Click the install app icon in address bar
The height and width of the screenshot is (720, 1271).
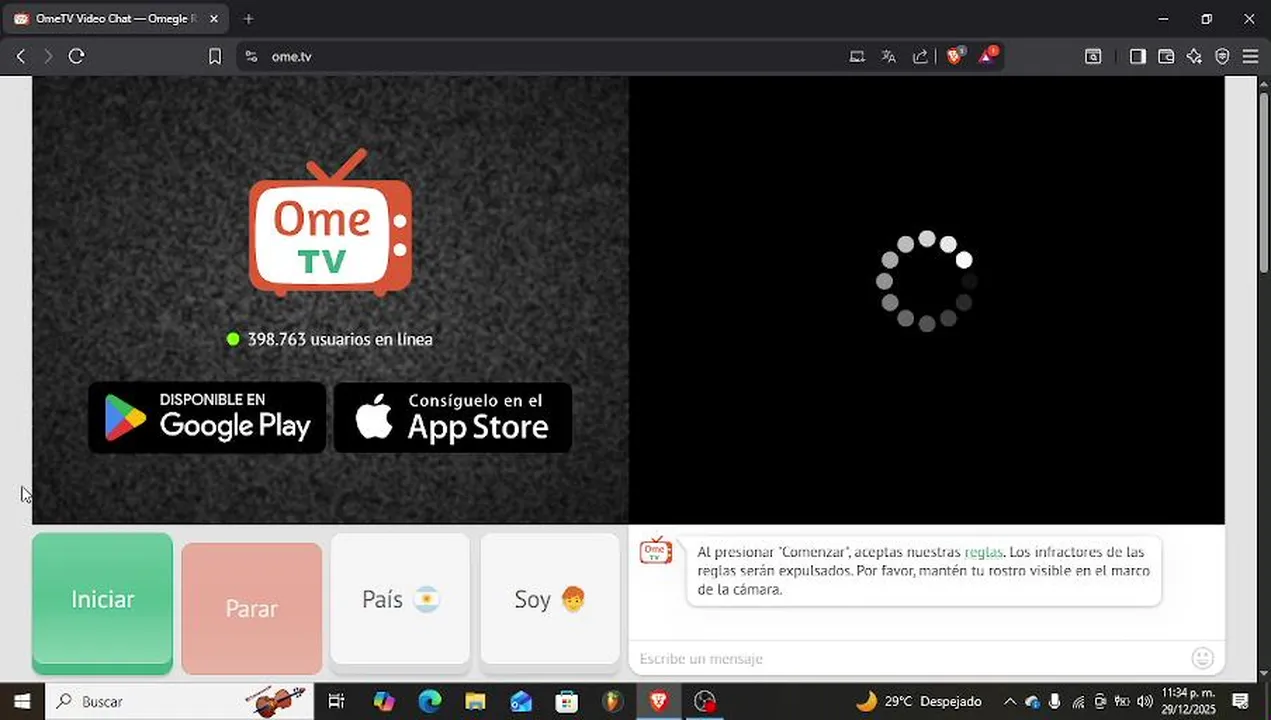click(x=857, y=57)
